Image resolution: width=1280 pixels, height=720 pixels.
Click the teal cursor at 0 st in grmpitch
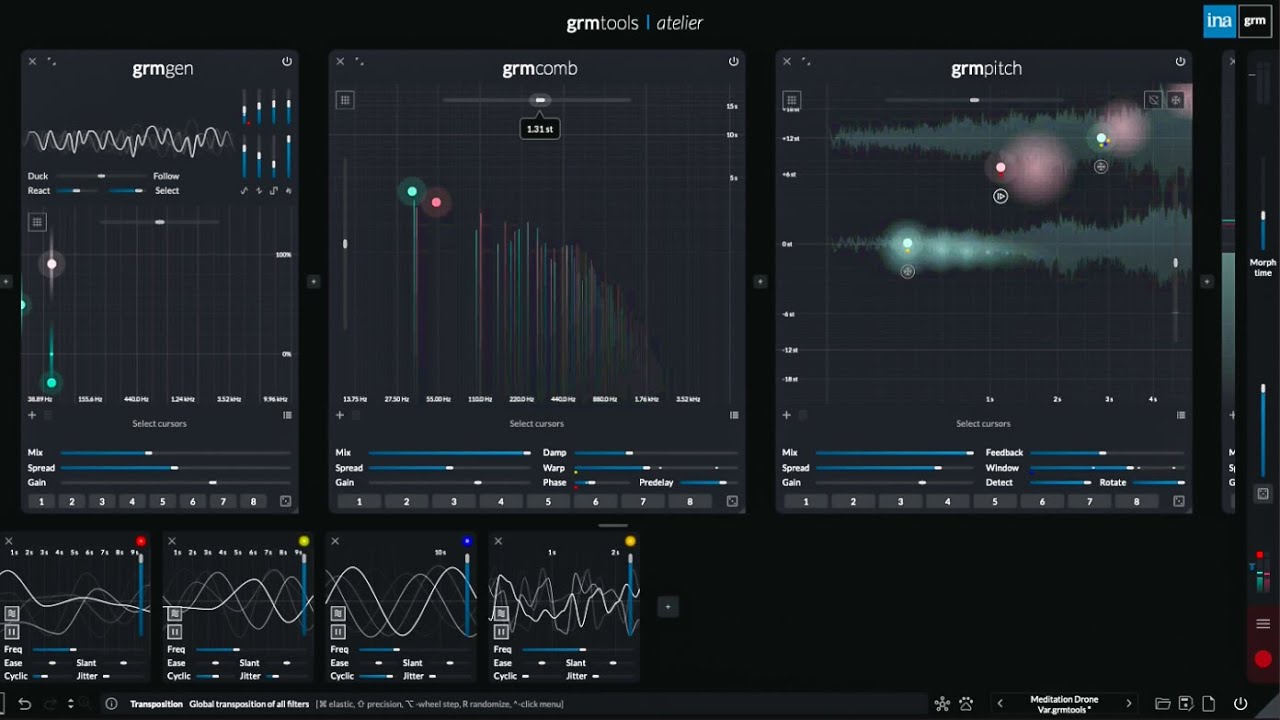pos(908,243)
